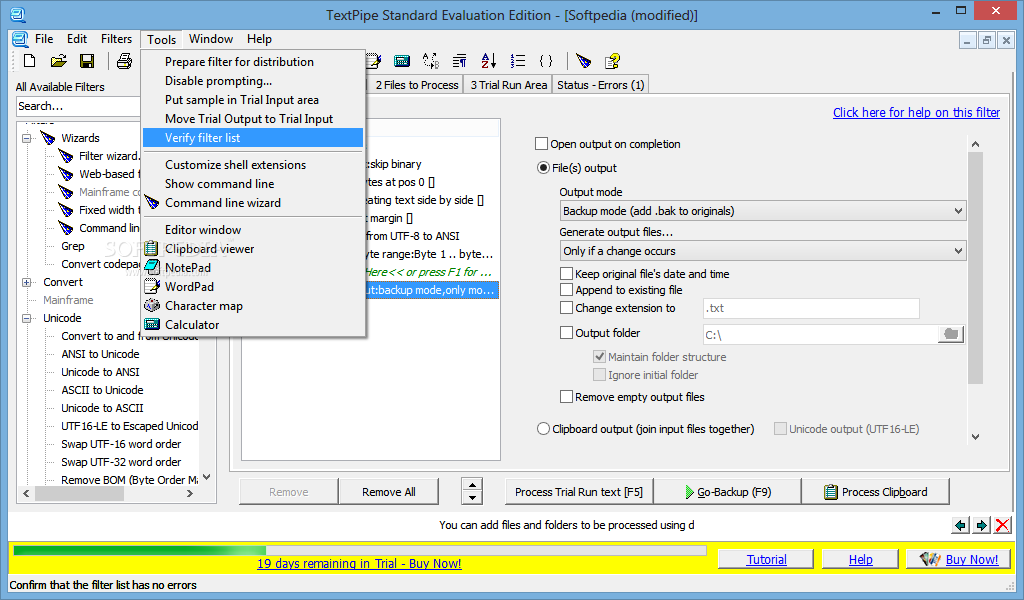Screen dimensions: 1024x600
Task: Click the output folder browse icon
Action: [951, 334]
